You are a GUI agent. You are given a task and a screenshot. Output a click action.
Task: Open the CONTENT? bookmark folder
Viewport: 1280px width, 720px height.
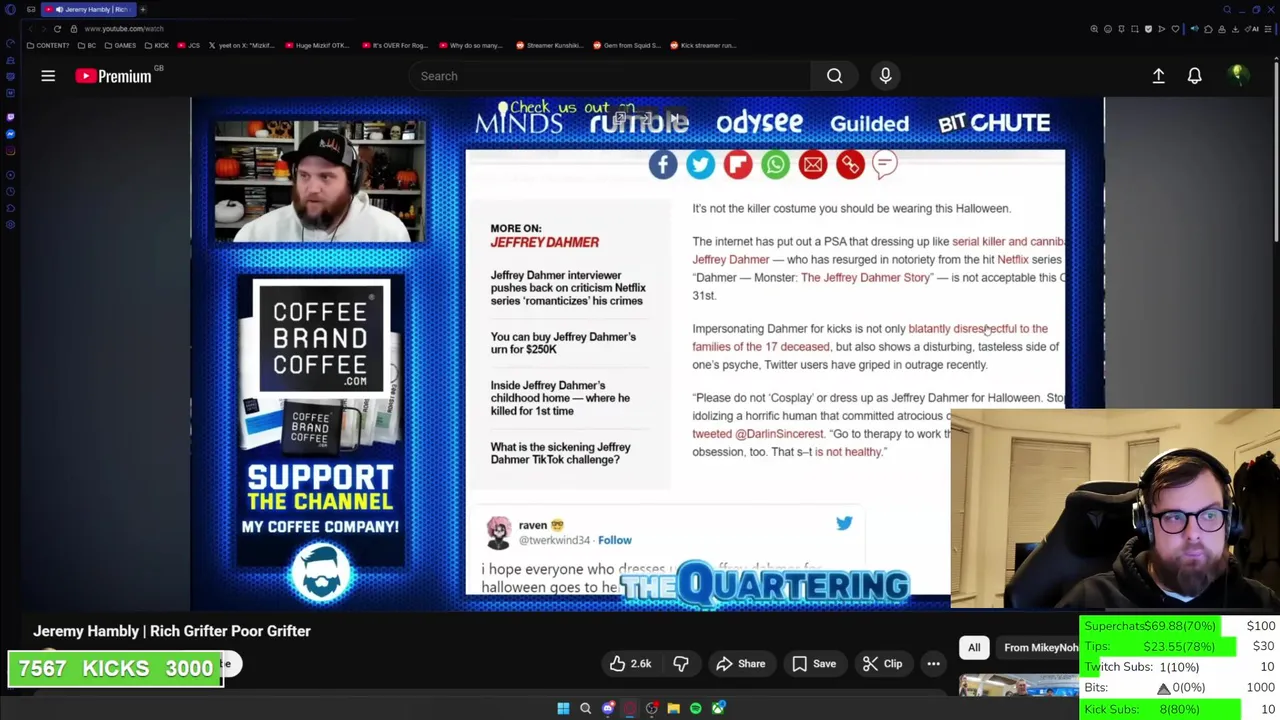[x=47, y=45]
